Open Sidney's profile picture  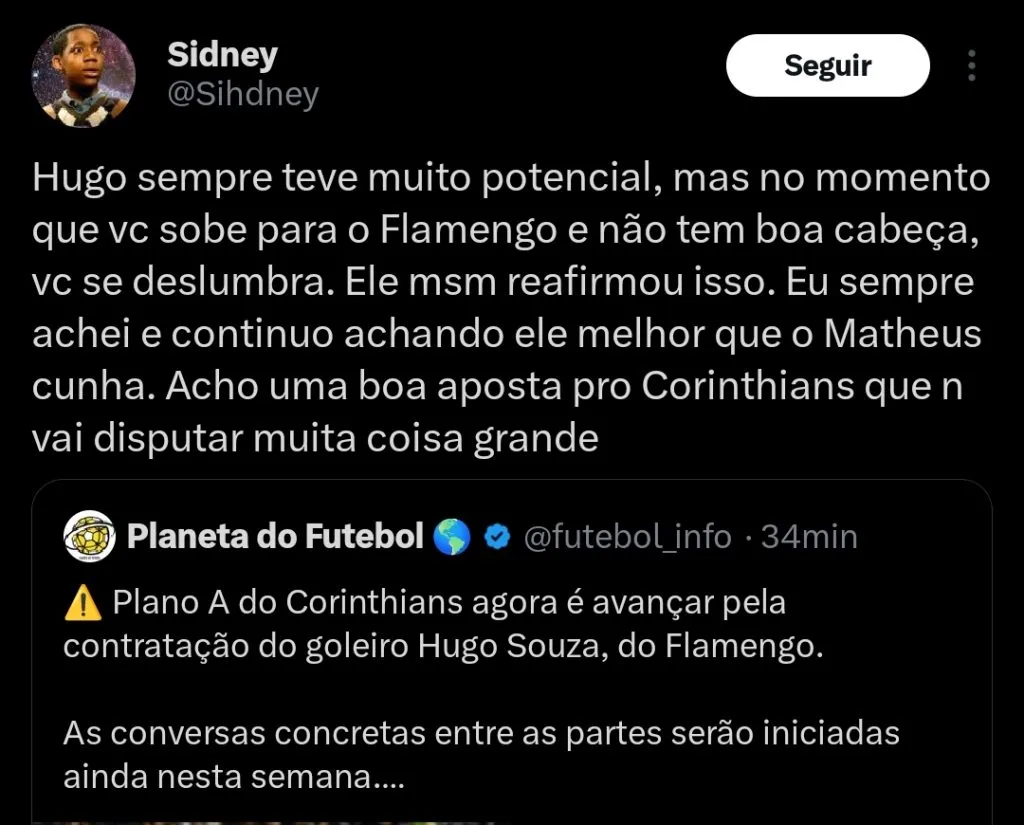click(x=84, y=75)
